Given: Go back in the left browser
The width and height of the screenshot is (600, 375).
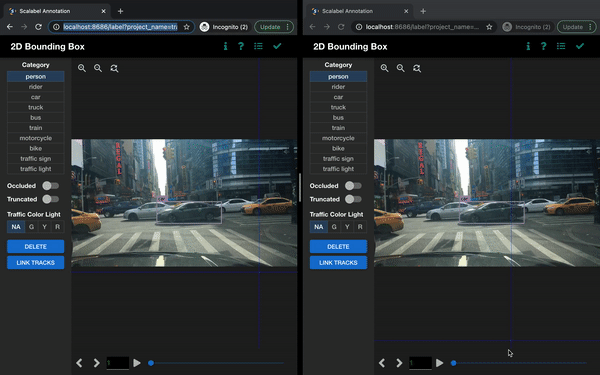Looking at the screenshot, I should click(x=10, y=27).
